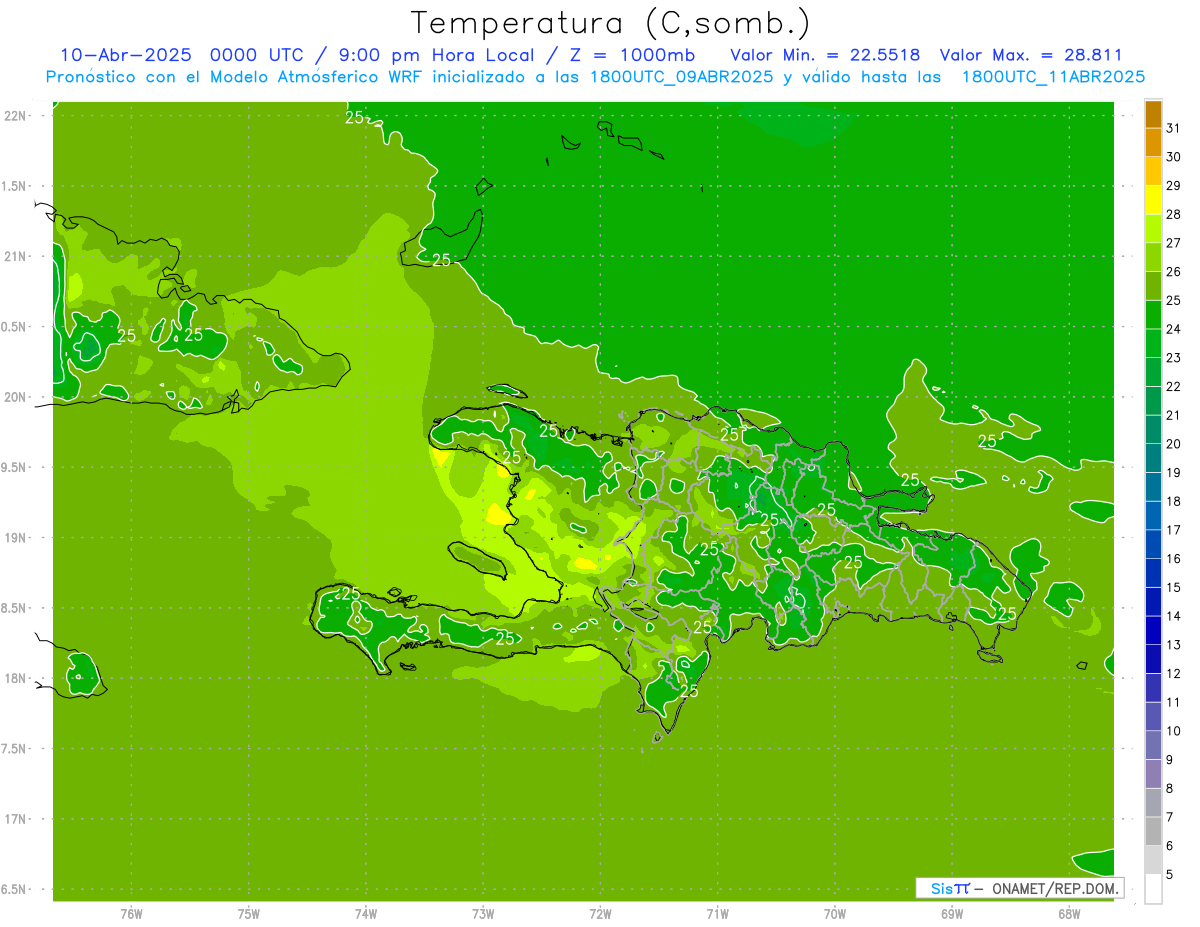Click the "20N" latitude label
This screenshot has width=1200, height=927.
pyautogui.click(x=15, y=397)
